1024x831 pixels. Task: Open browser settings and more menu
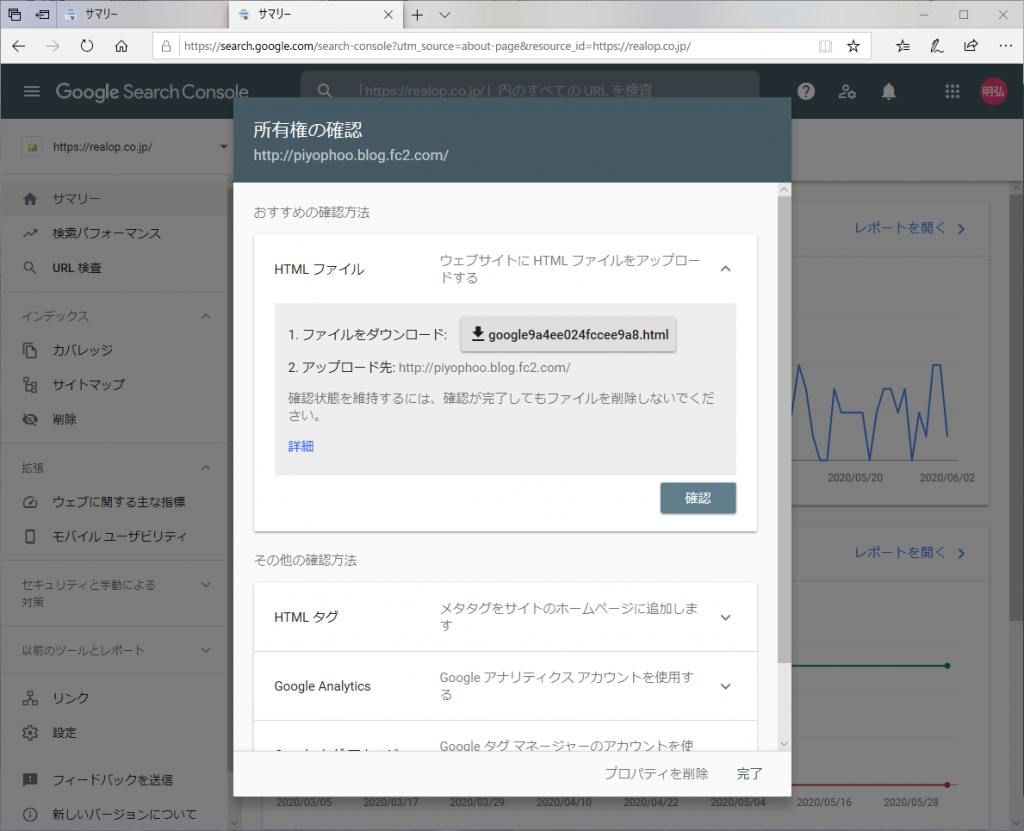pyautogui.click(x=1005, y=46)
